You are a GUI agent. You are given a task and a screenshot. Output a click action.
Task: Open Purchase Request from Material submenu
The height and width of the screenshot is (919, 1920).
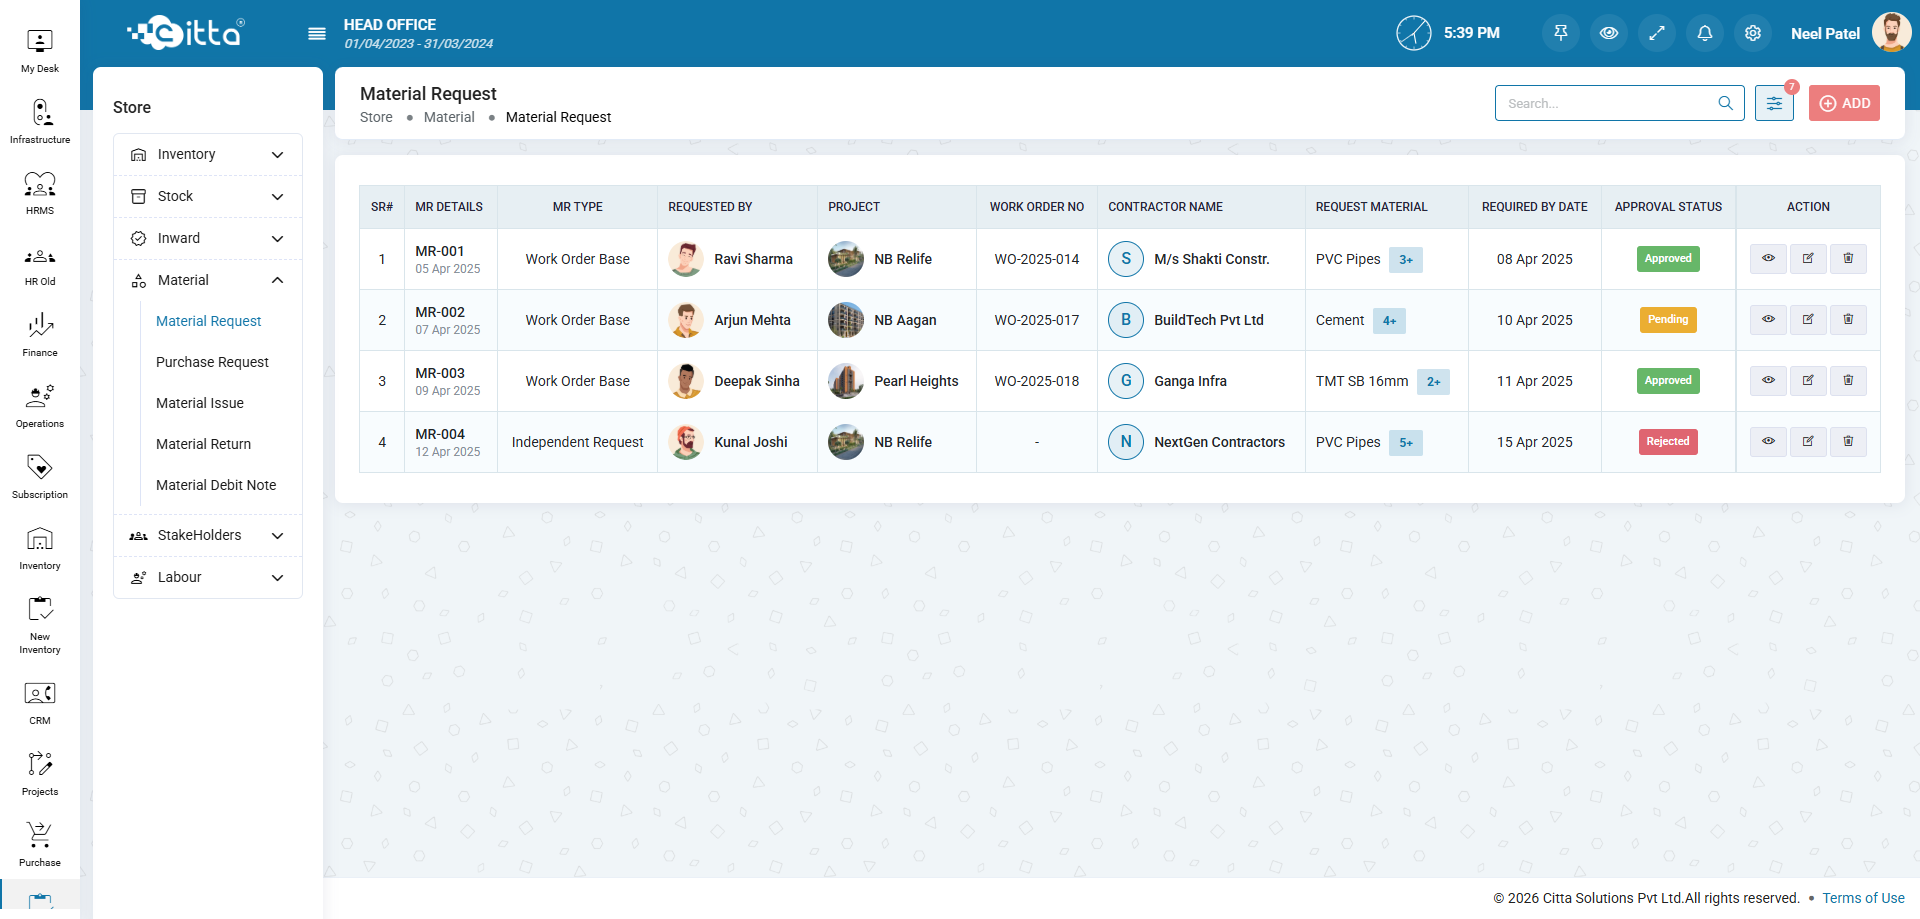click(212, 362)
